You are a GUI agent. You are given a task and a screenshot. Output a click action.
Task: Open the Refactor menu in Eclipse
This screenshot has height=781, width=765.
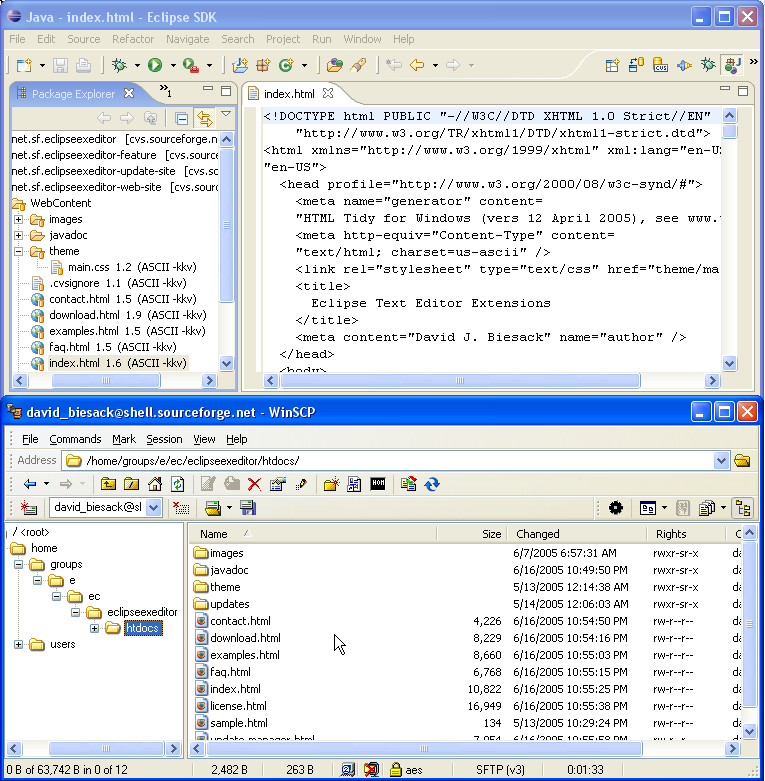pos(133,39)
